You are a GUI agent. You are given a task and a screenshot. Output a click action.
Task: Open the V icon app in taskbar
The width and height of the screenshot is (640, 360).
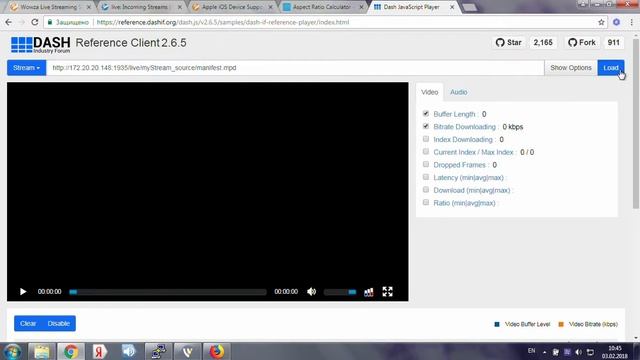187,351
